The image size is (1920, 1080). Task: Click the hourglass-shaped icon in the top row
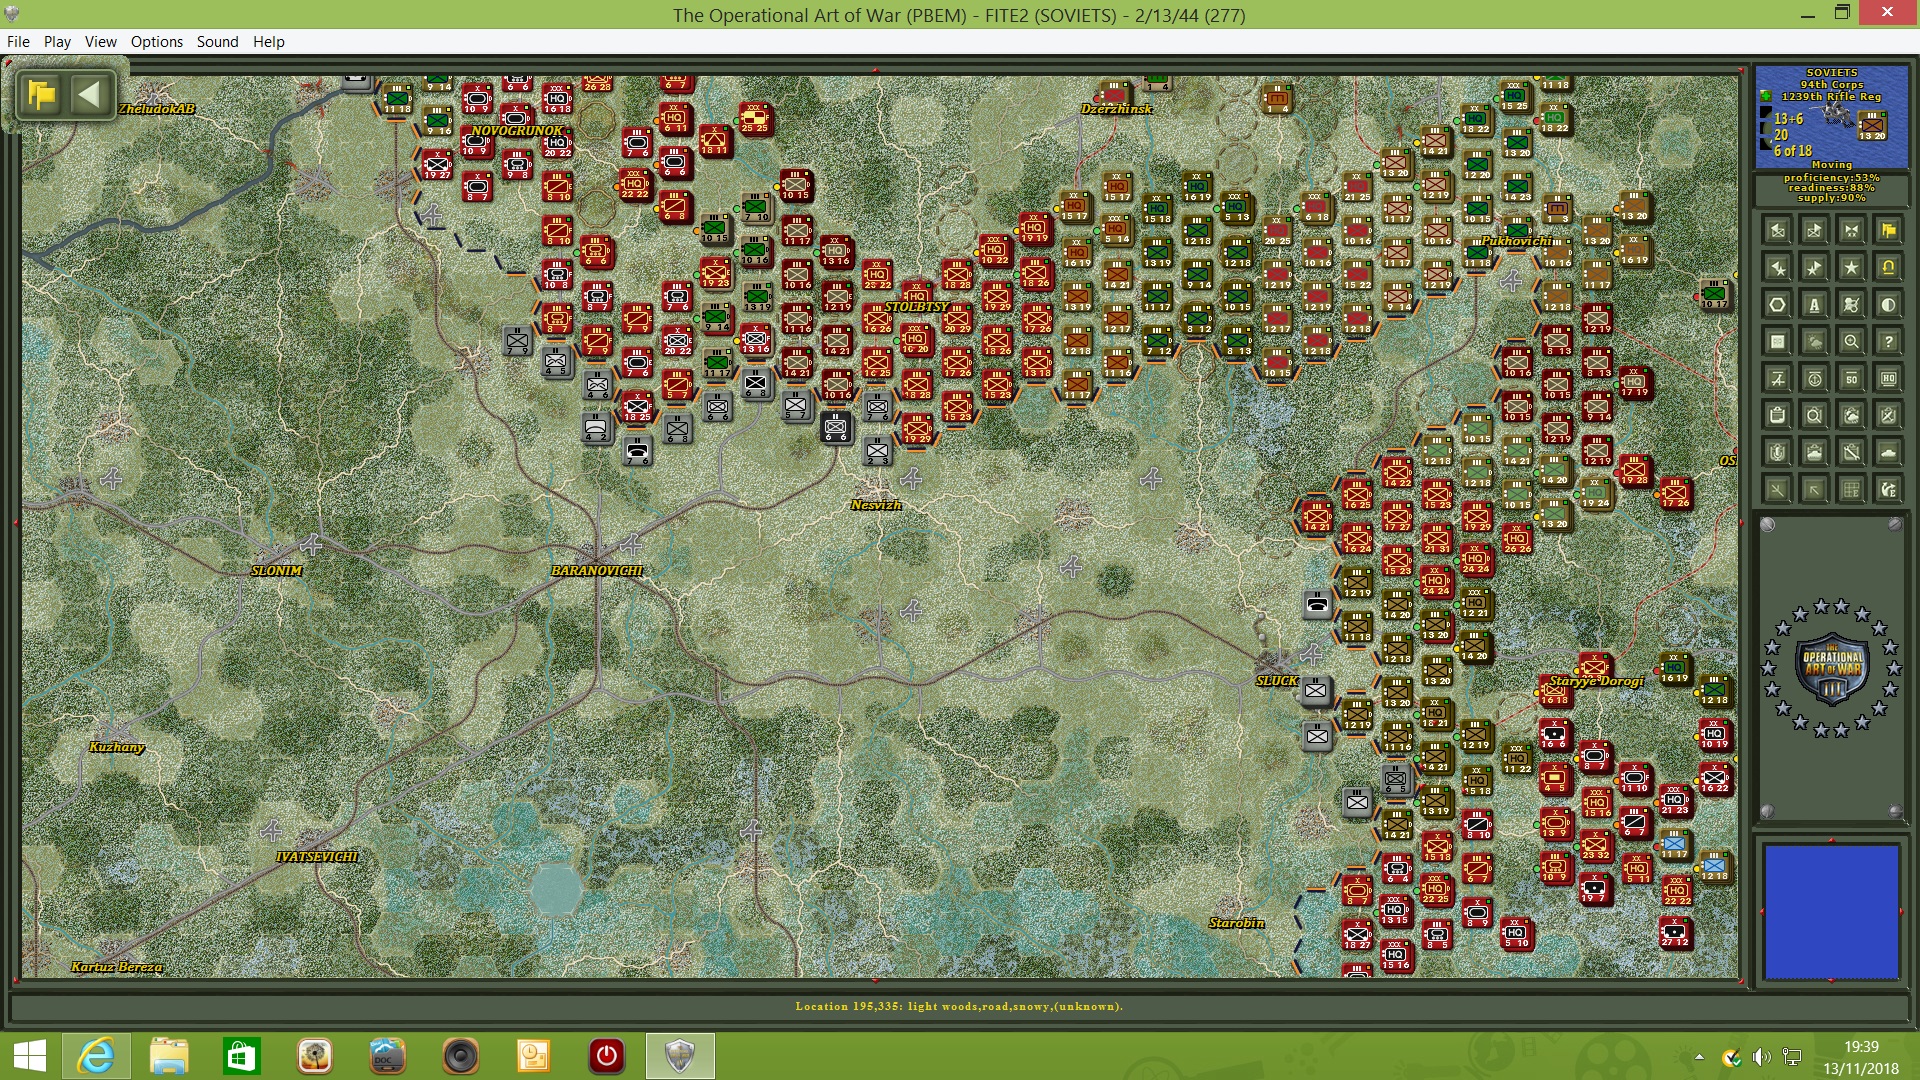[1851, 231]
